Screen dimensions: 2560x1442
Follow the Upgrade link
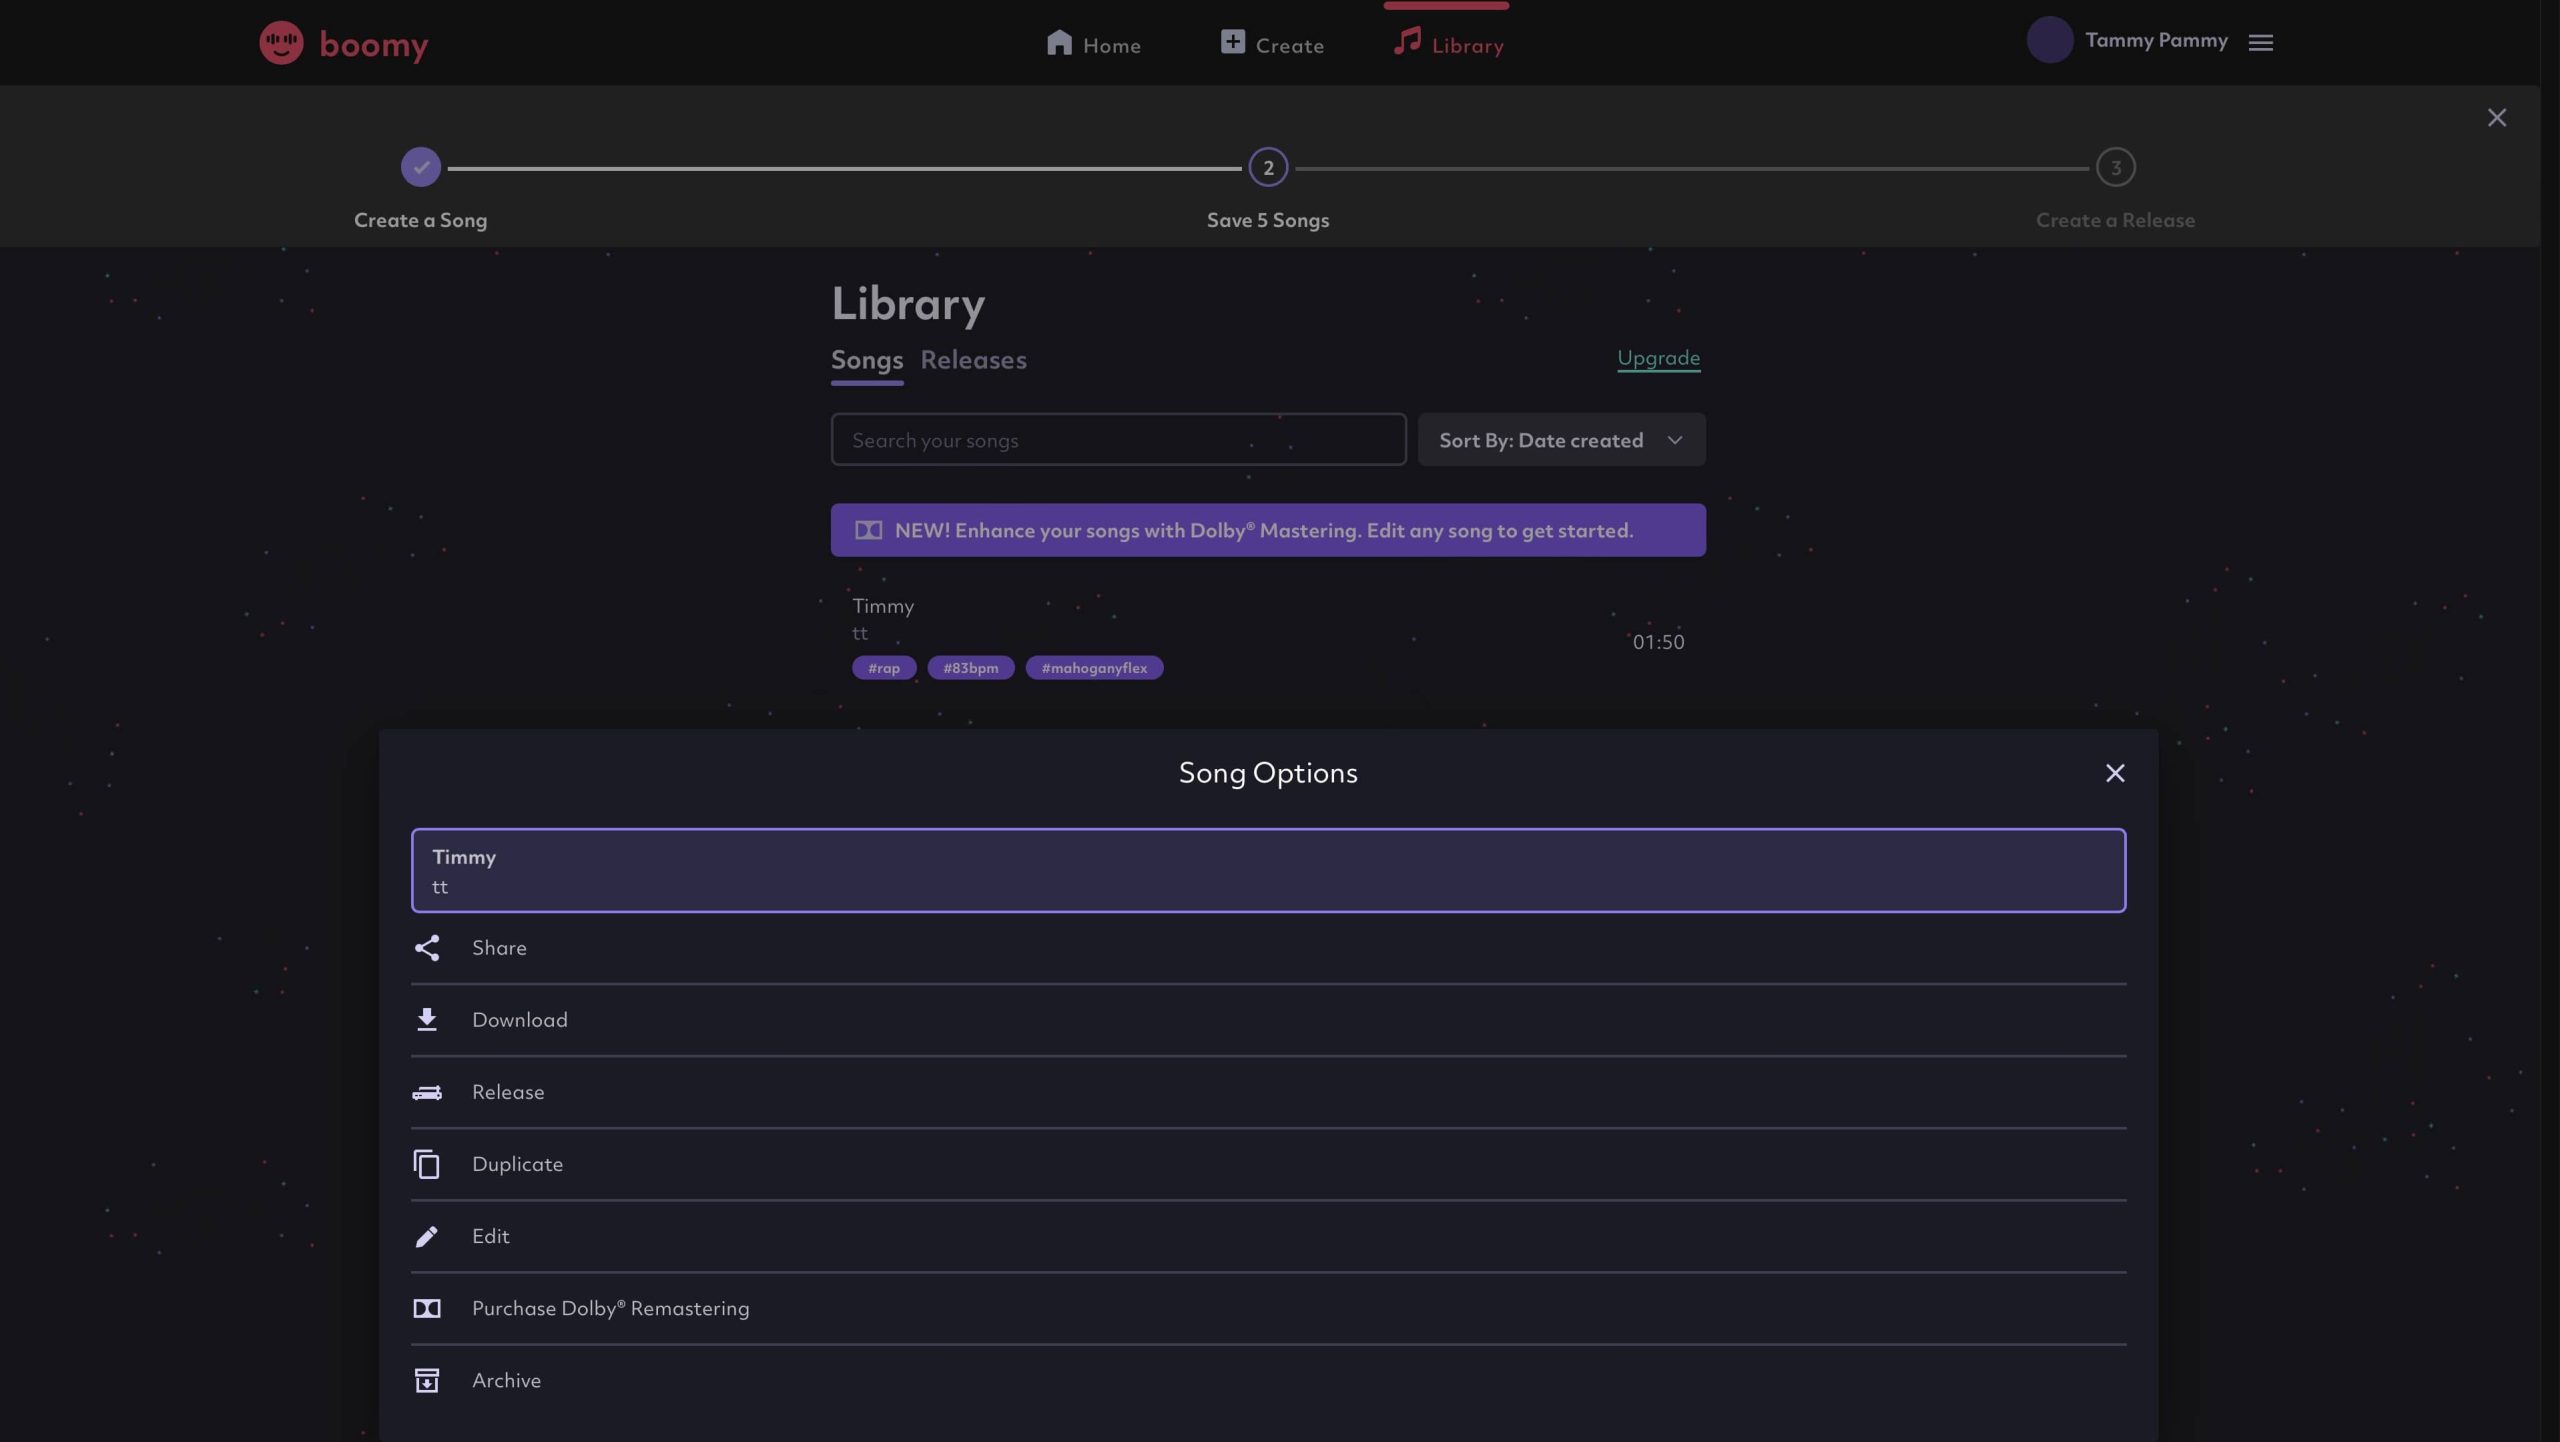pyautogui.click(x=1658, y=358)
